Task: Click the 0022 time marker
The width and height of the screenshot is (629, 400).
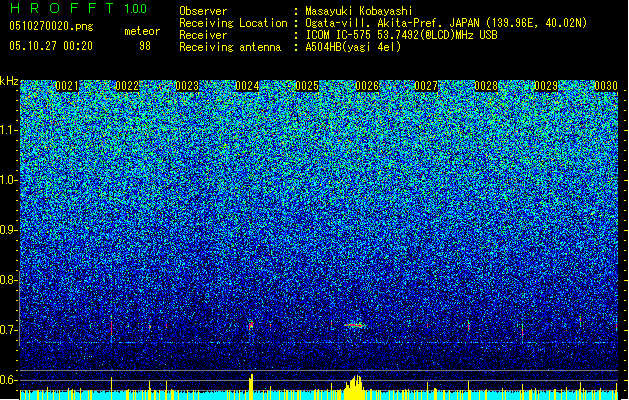Action: click(127, 86)
